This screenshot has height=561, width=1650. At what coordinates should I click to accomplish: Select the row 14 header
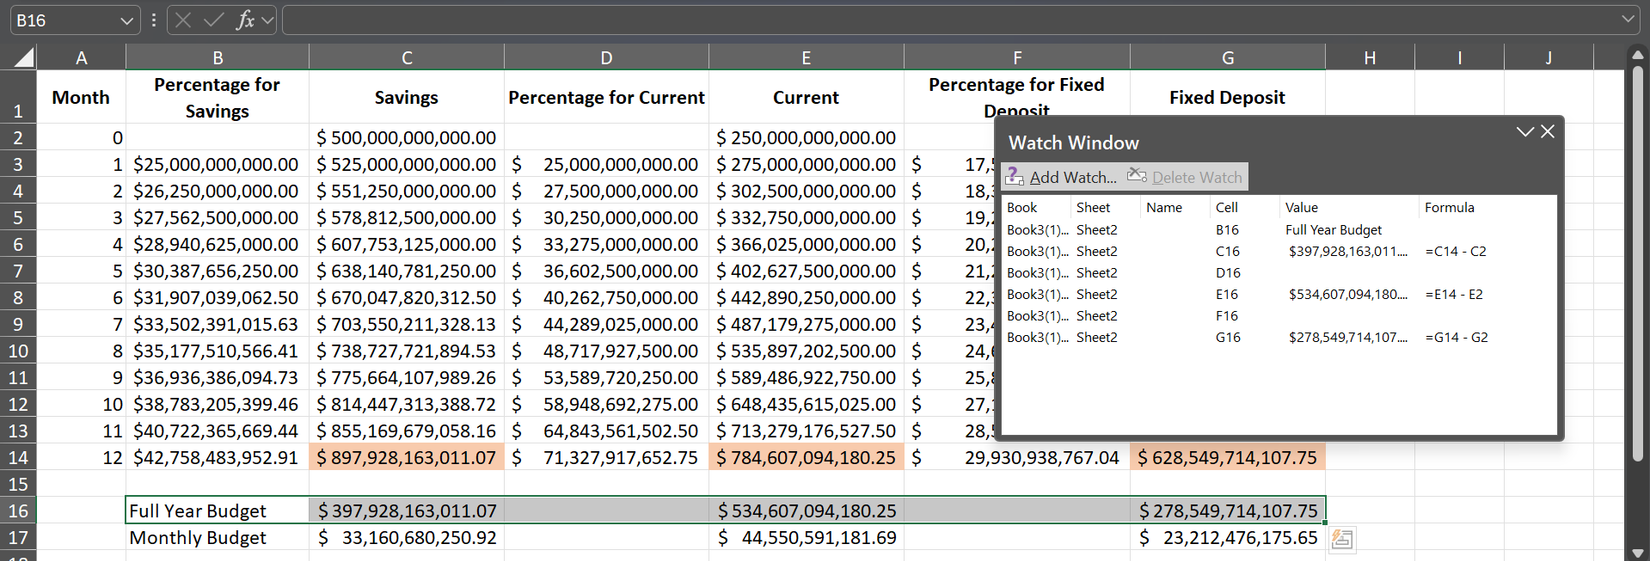click(x=18, y=457)
